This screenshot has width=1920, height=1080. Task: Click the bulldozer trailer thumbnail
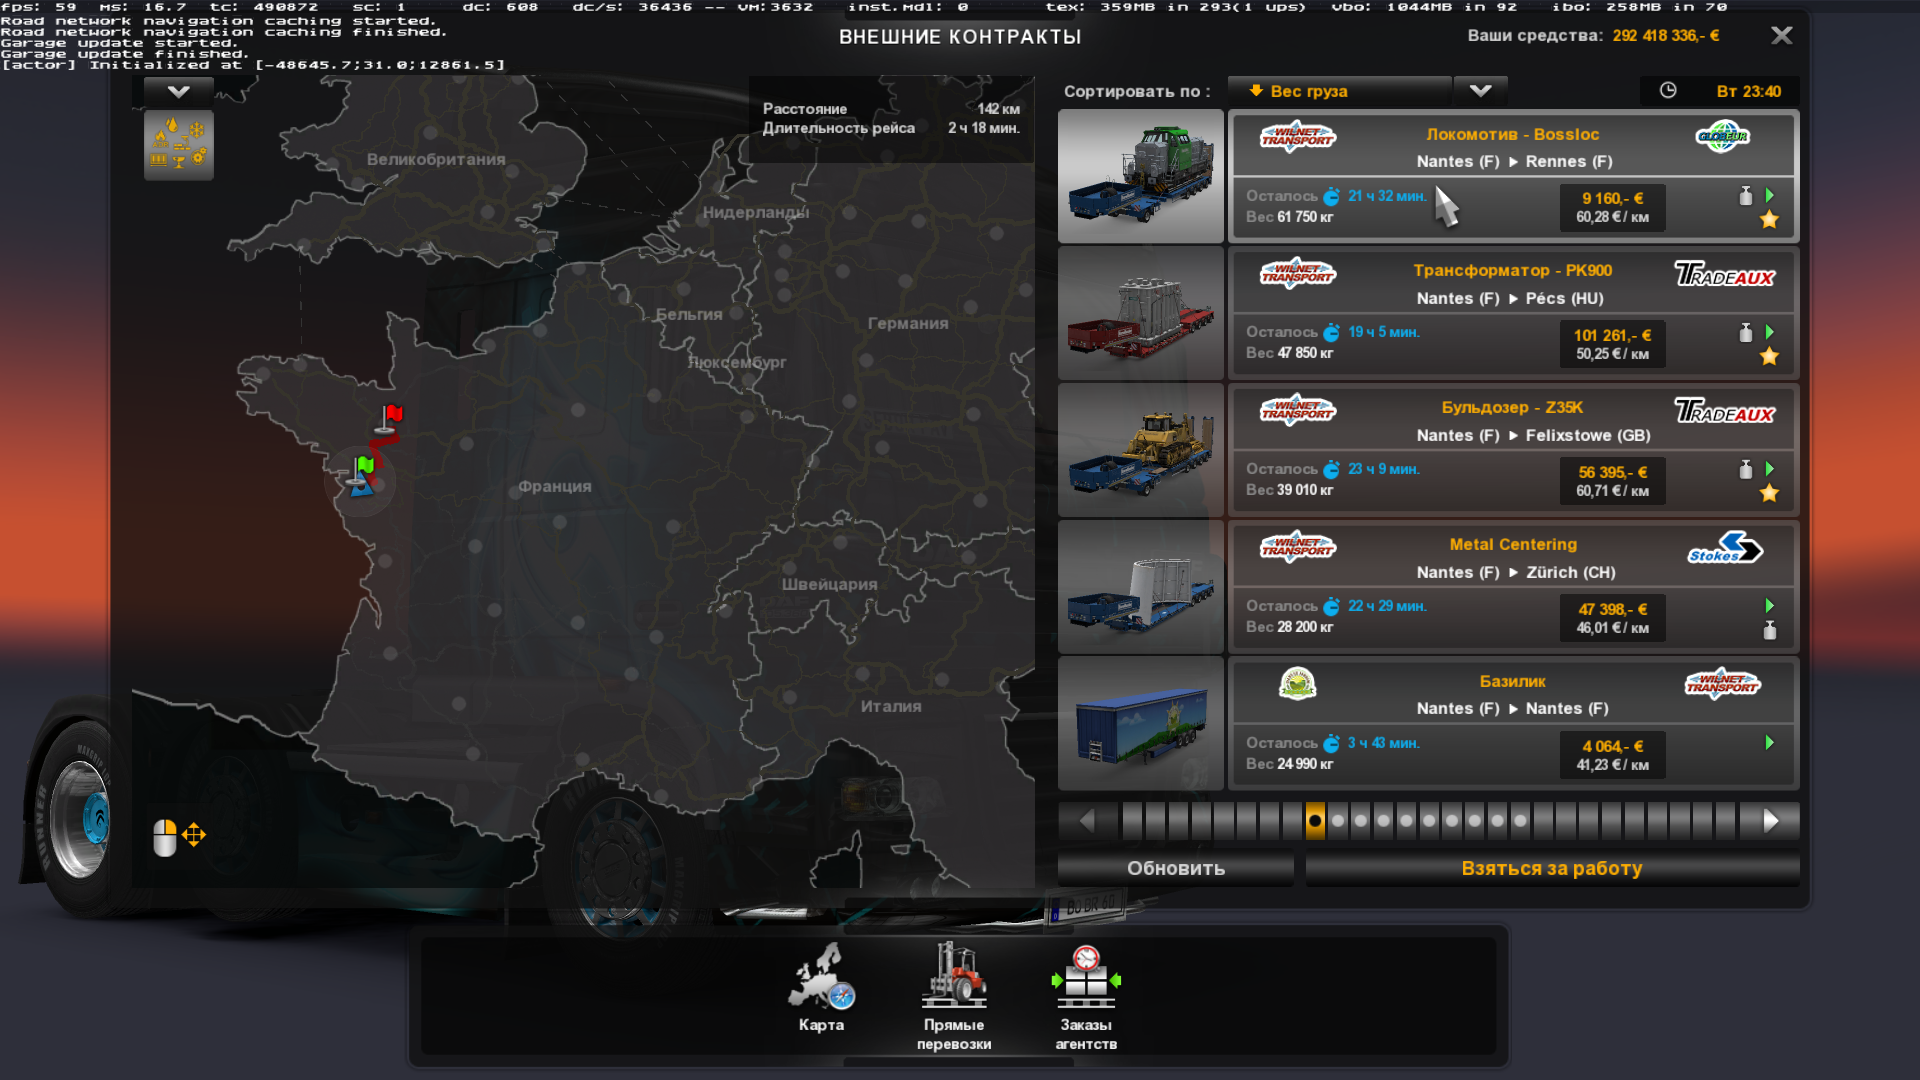[x=1141, y=450]
